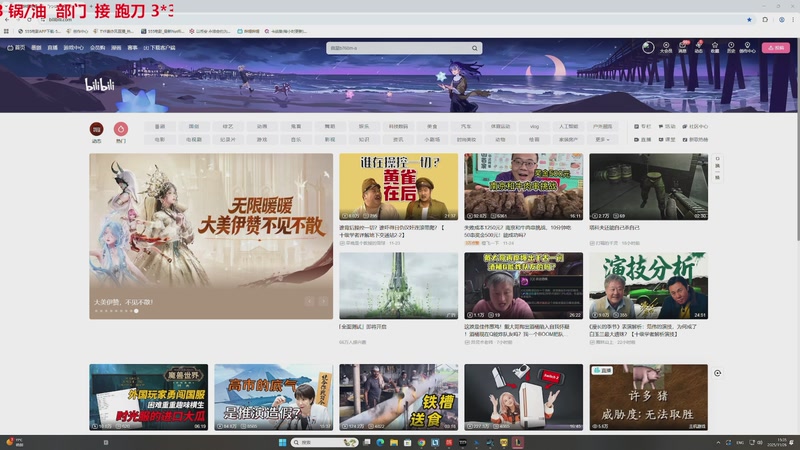Open the 收藏 favorites icon

tap(715, 47)
